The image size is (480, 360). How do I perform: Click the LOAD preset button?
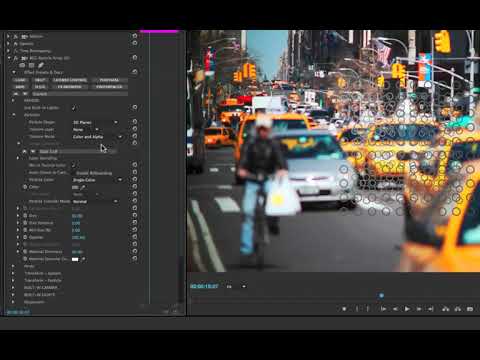coord(20,80)
